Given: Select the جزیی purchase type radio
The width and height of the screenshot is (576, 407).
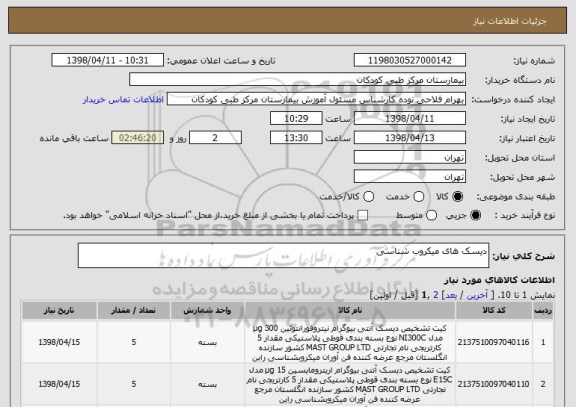Looking at the screenshot, I should click(x=475, y=216).
